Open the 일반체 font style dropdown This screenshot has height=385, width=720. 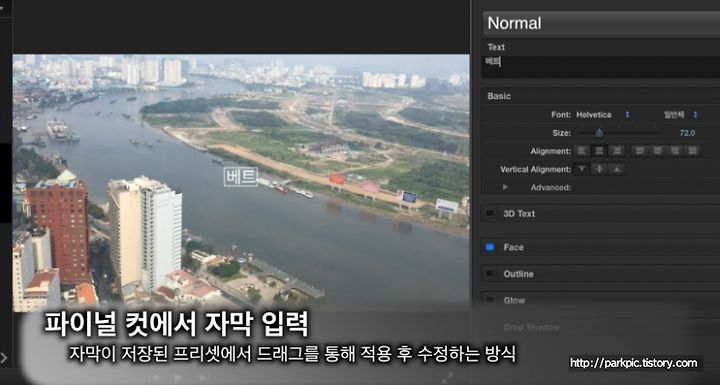click(x=681, y=115)
